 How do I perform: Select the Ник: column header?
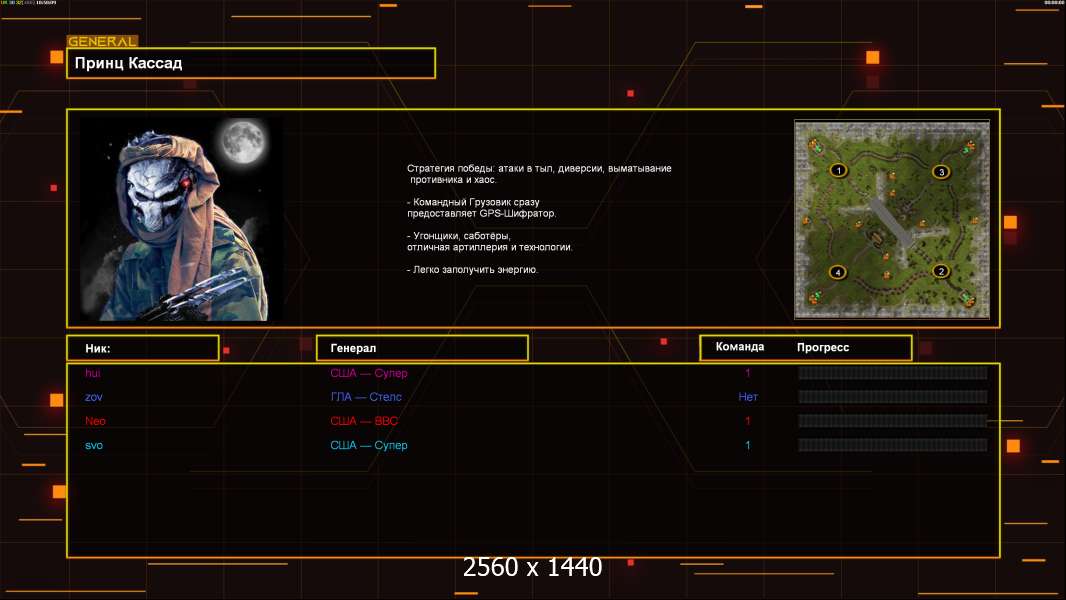pyautogui.click(x=143, y=348)
